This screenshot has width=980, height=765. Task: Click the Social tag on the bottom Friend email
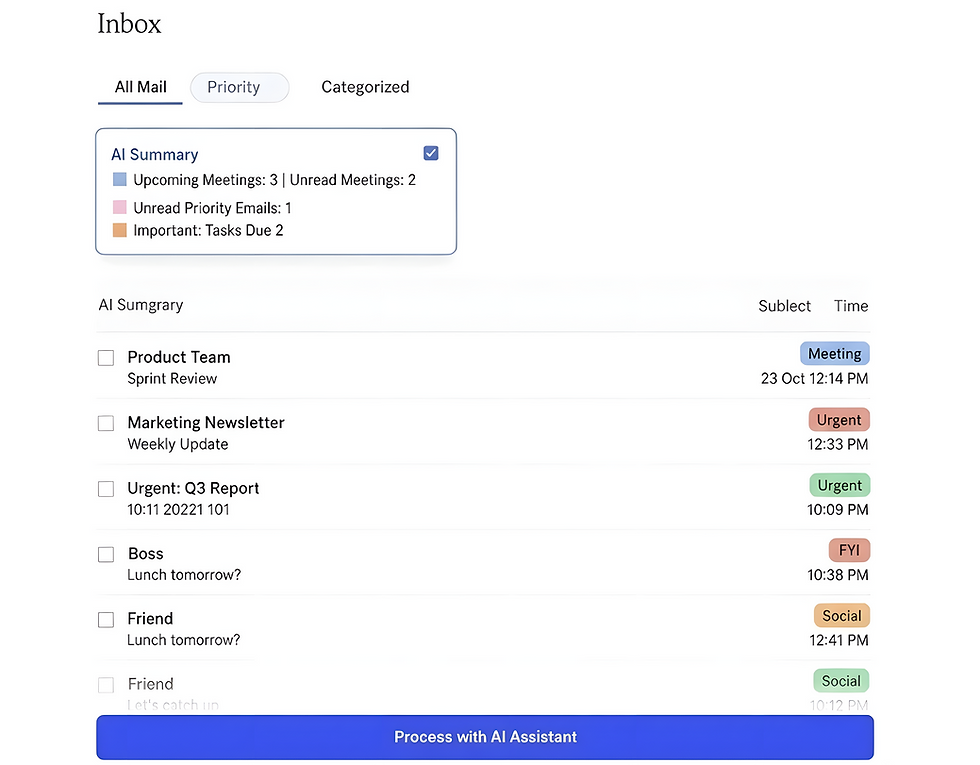pyautogui.click(x=840, y=680)
